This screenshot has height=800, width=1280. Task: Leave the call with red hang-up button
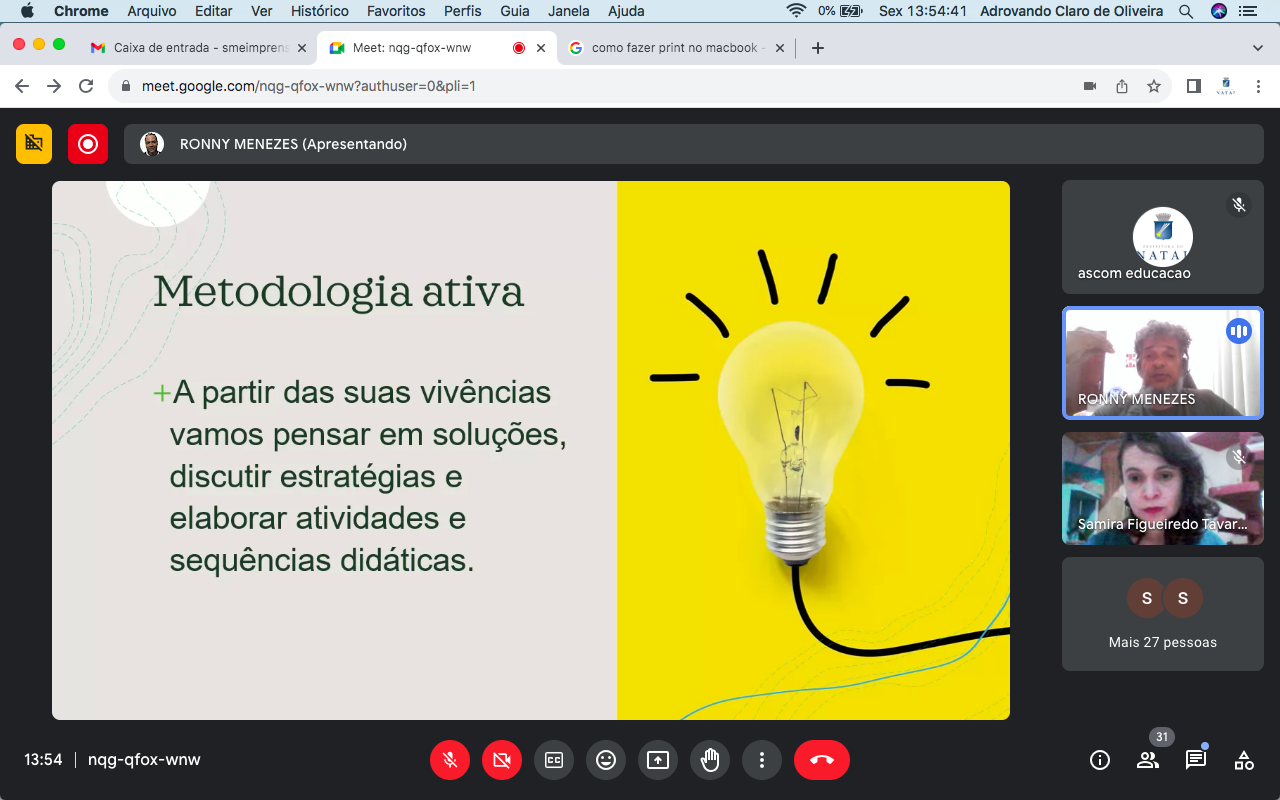click(822, 760)
